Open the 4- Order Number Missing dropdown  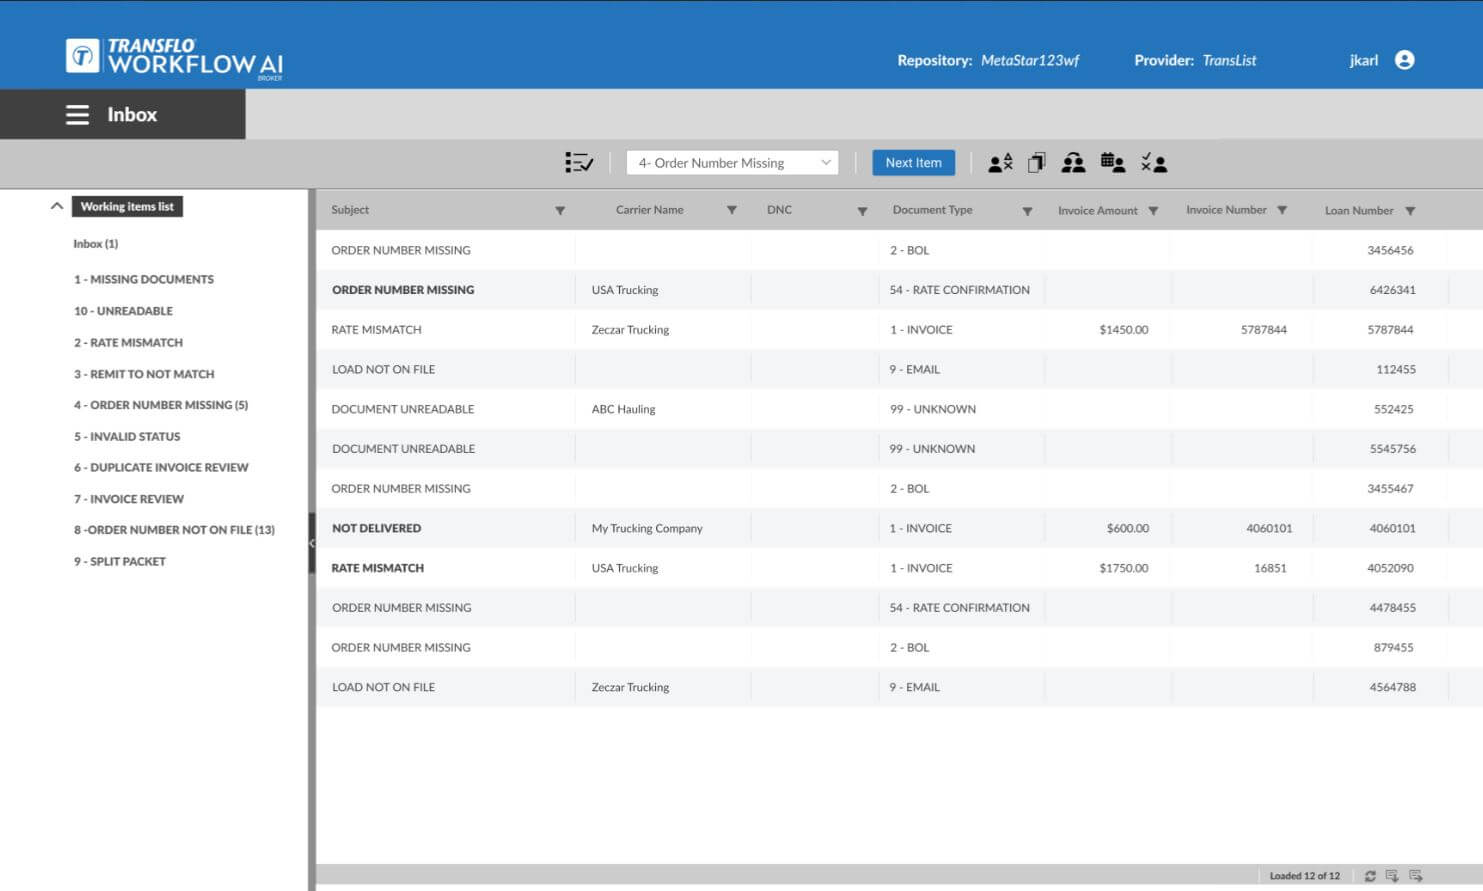[732, 163]
